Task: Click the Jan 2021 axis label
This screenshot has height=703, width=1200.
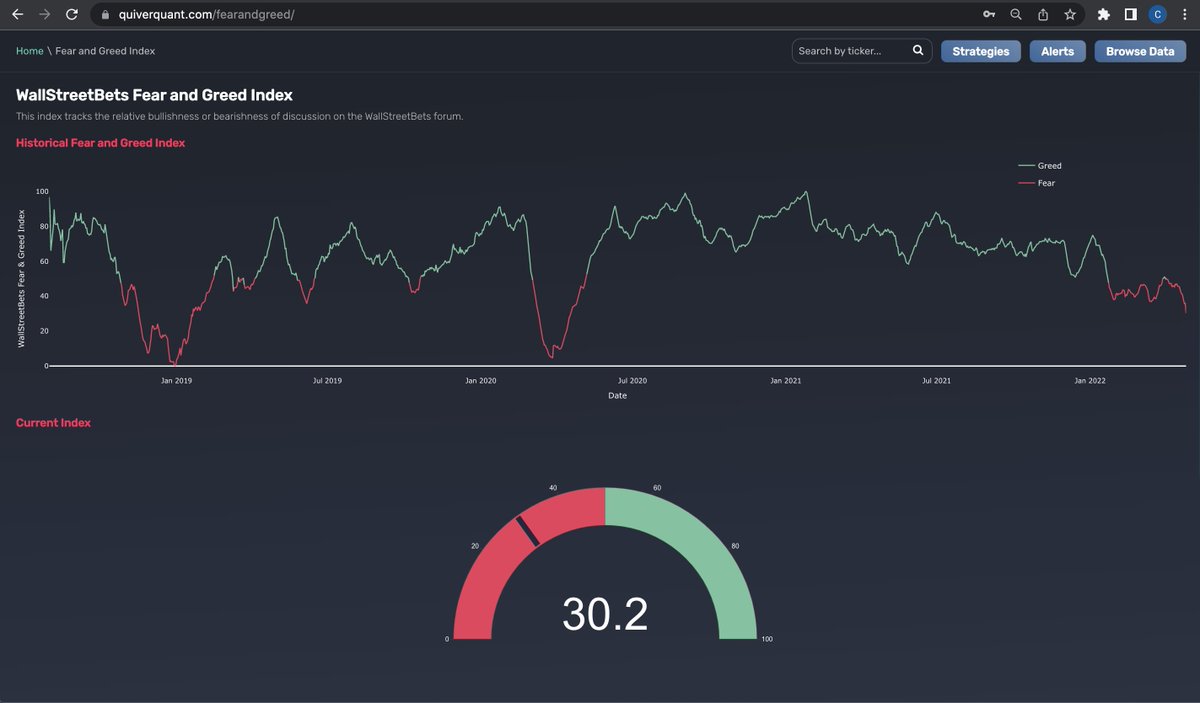Action: click(785, 381)
